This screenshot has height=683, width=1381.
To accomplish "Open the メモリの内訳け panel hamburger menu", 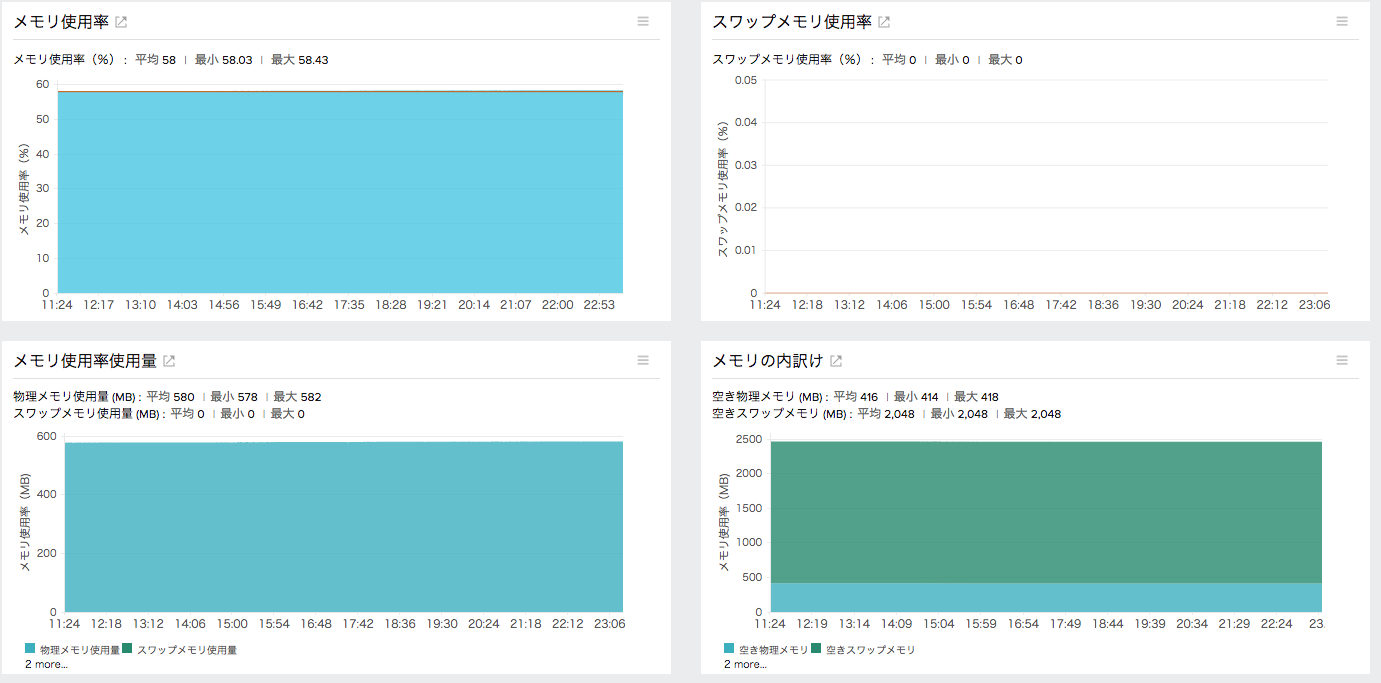I will (x=1344, y=360).
